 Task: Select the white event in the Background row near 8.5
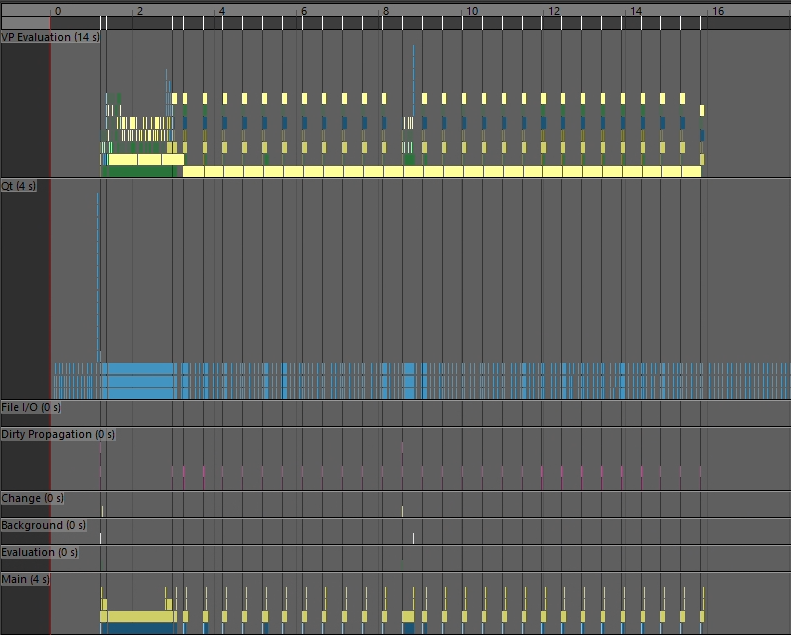[414, 538]
